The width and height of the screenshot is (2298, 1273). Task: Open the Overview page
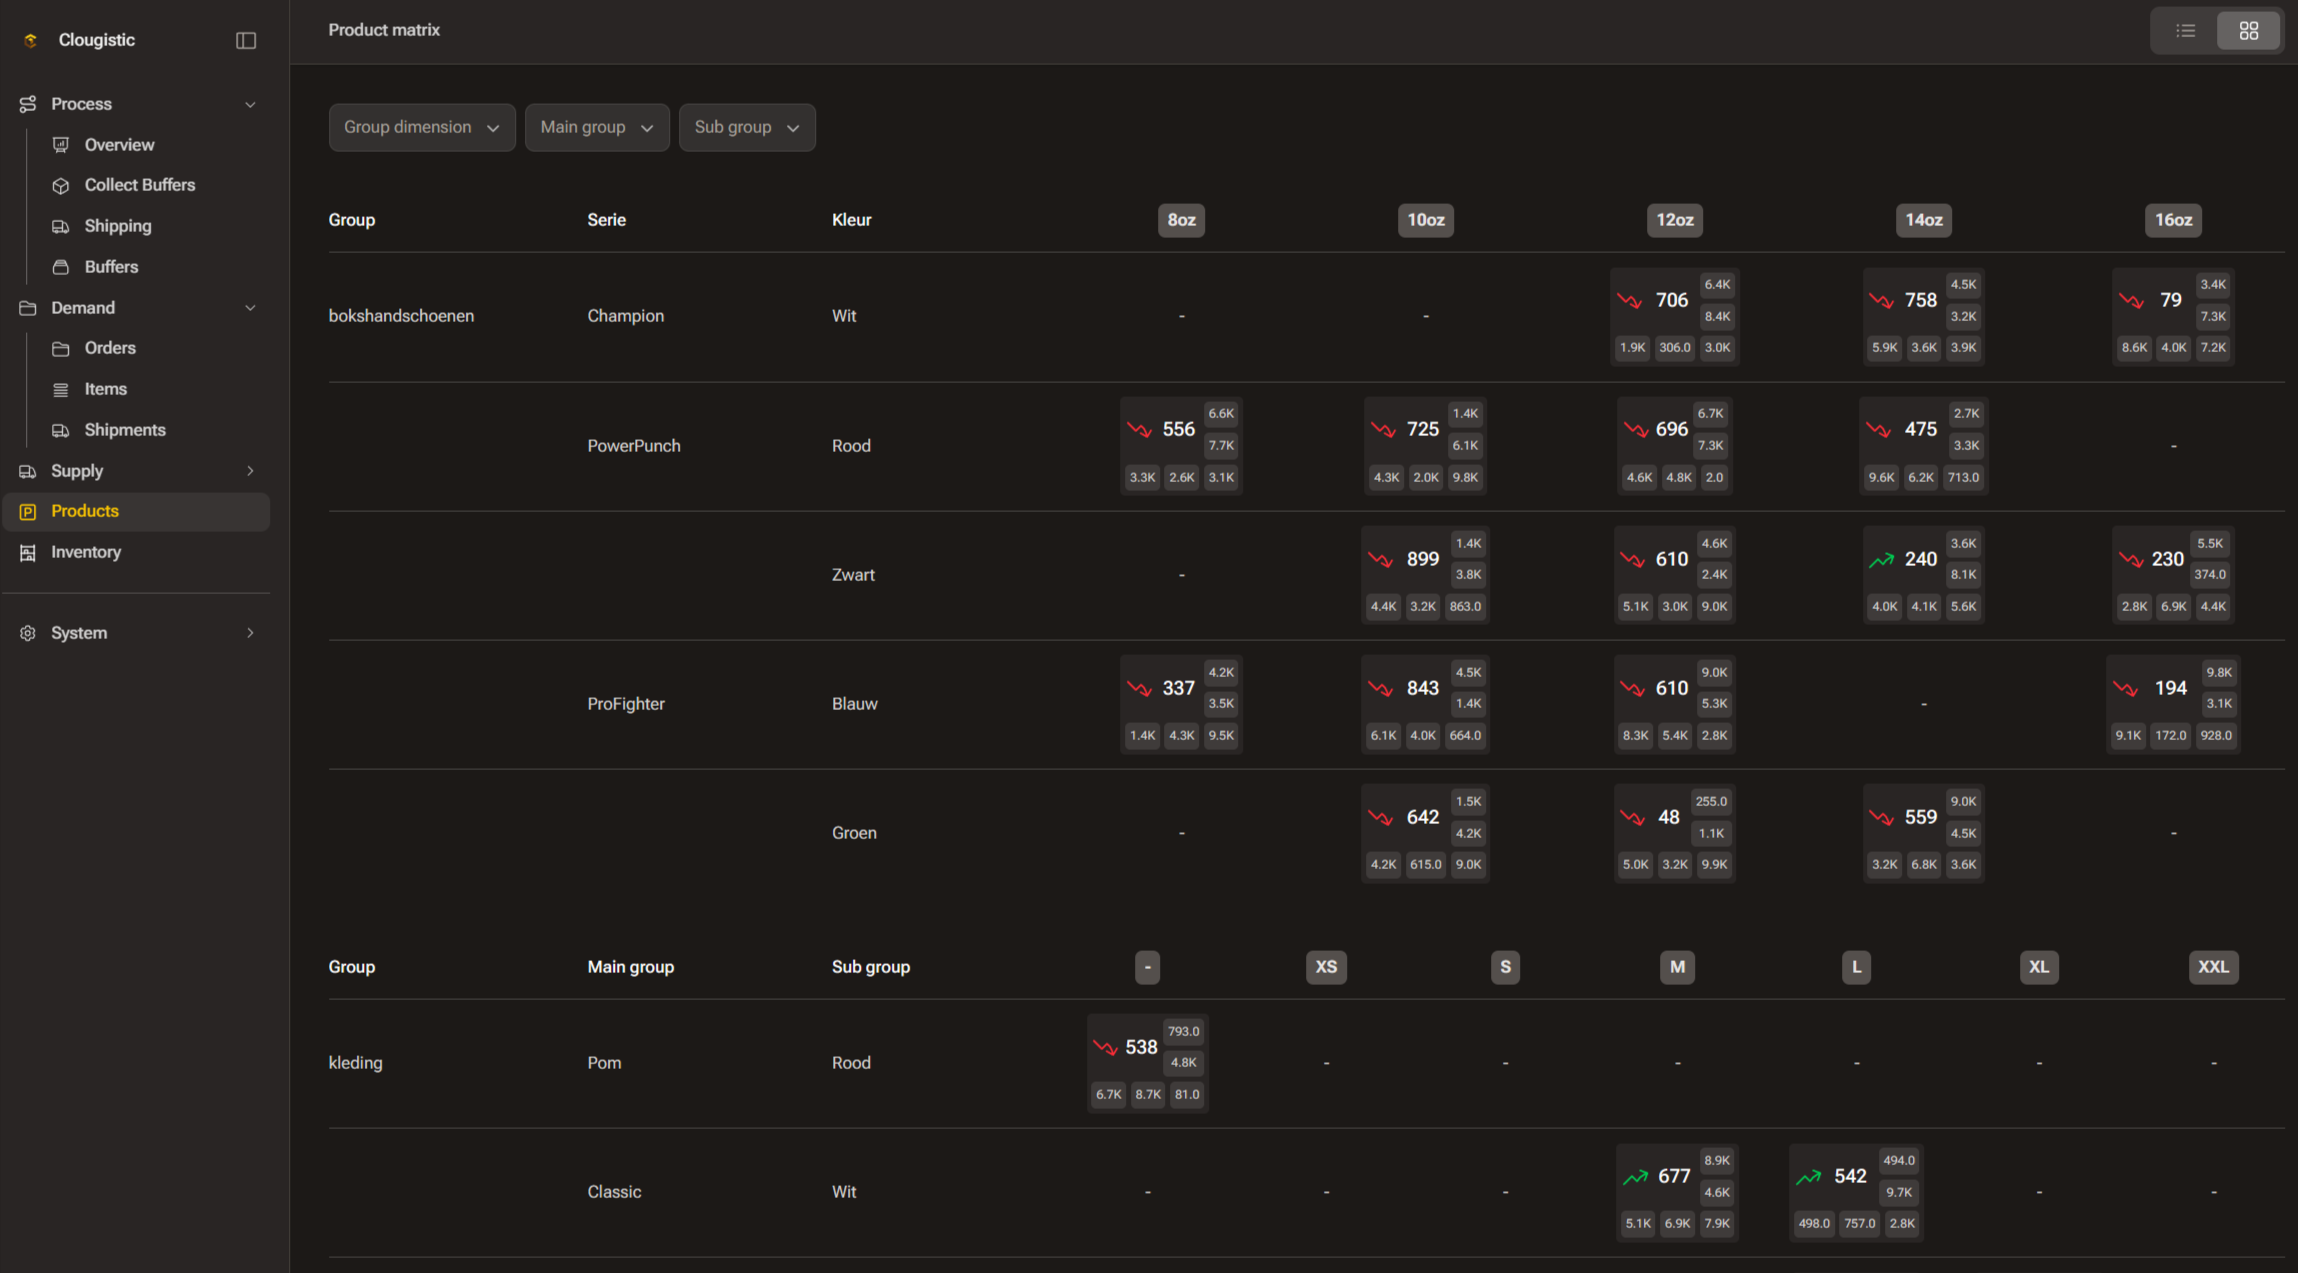119,145
